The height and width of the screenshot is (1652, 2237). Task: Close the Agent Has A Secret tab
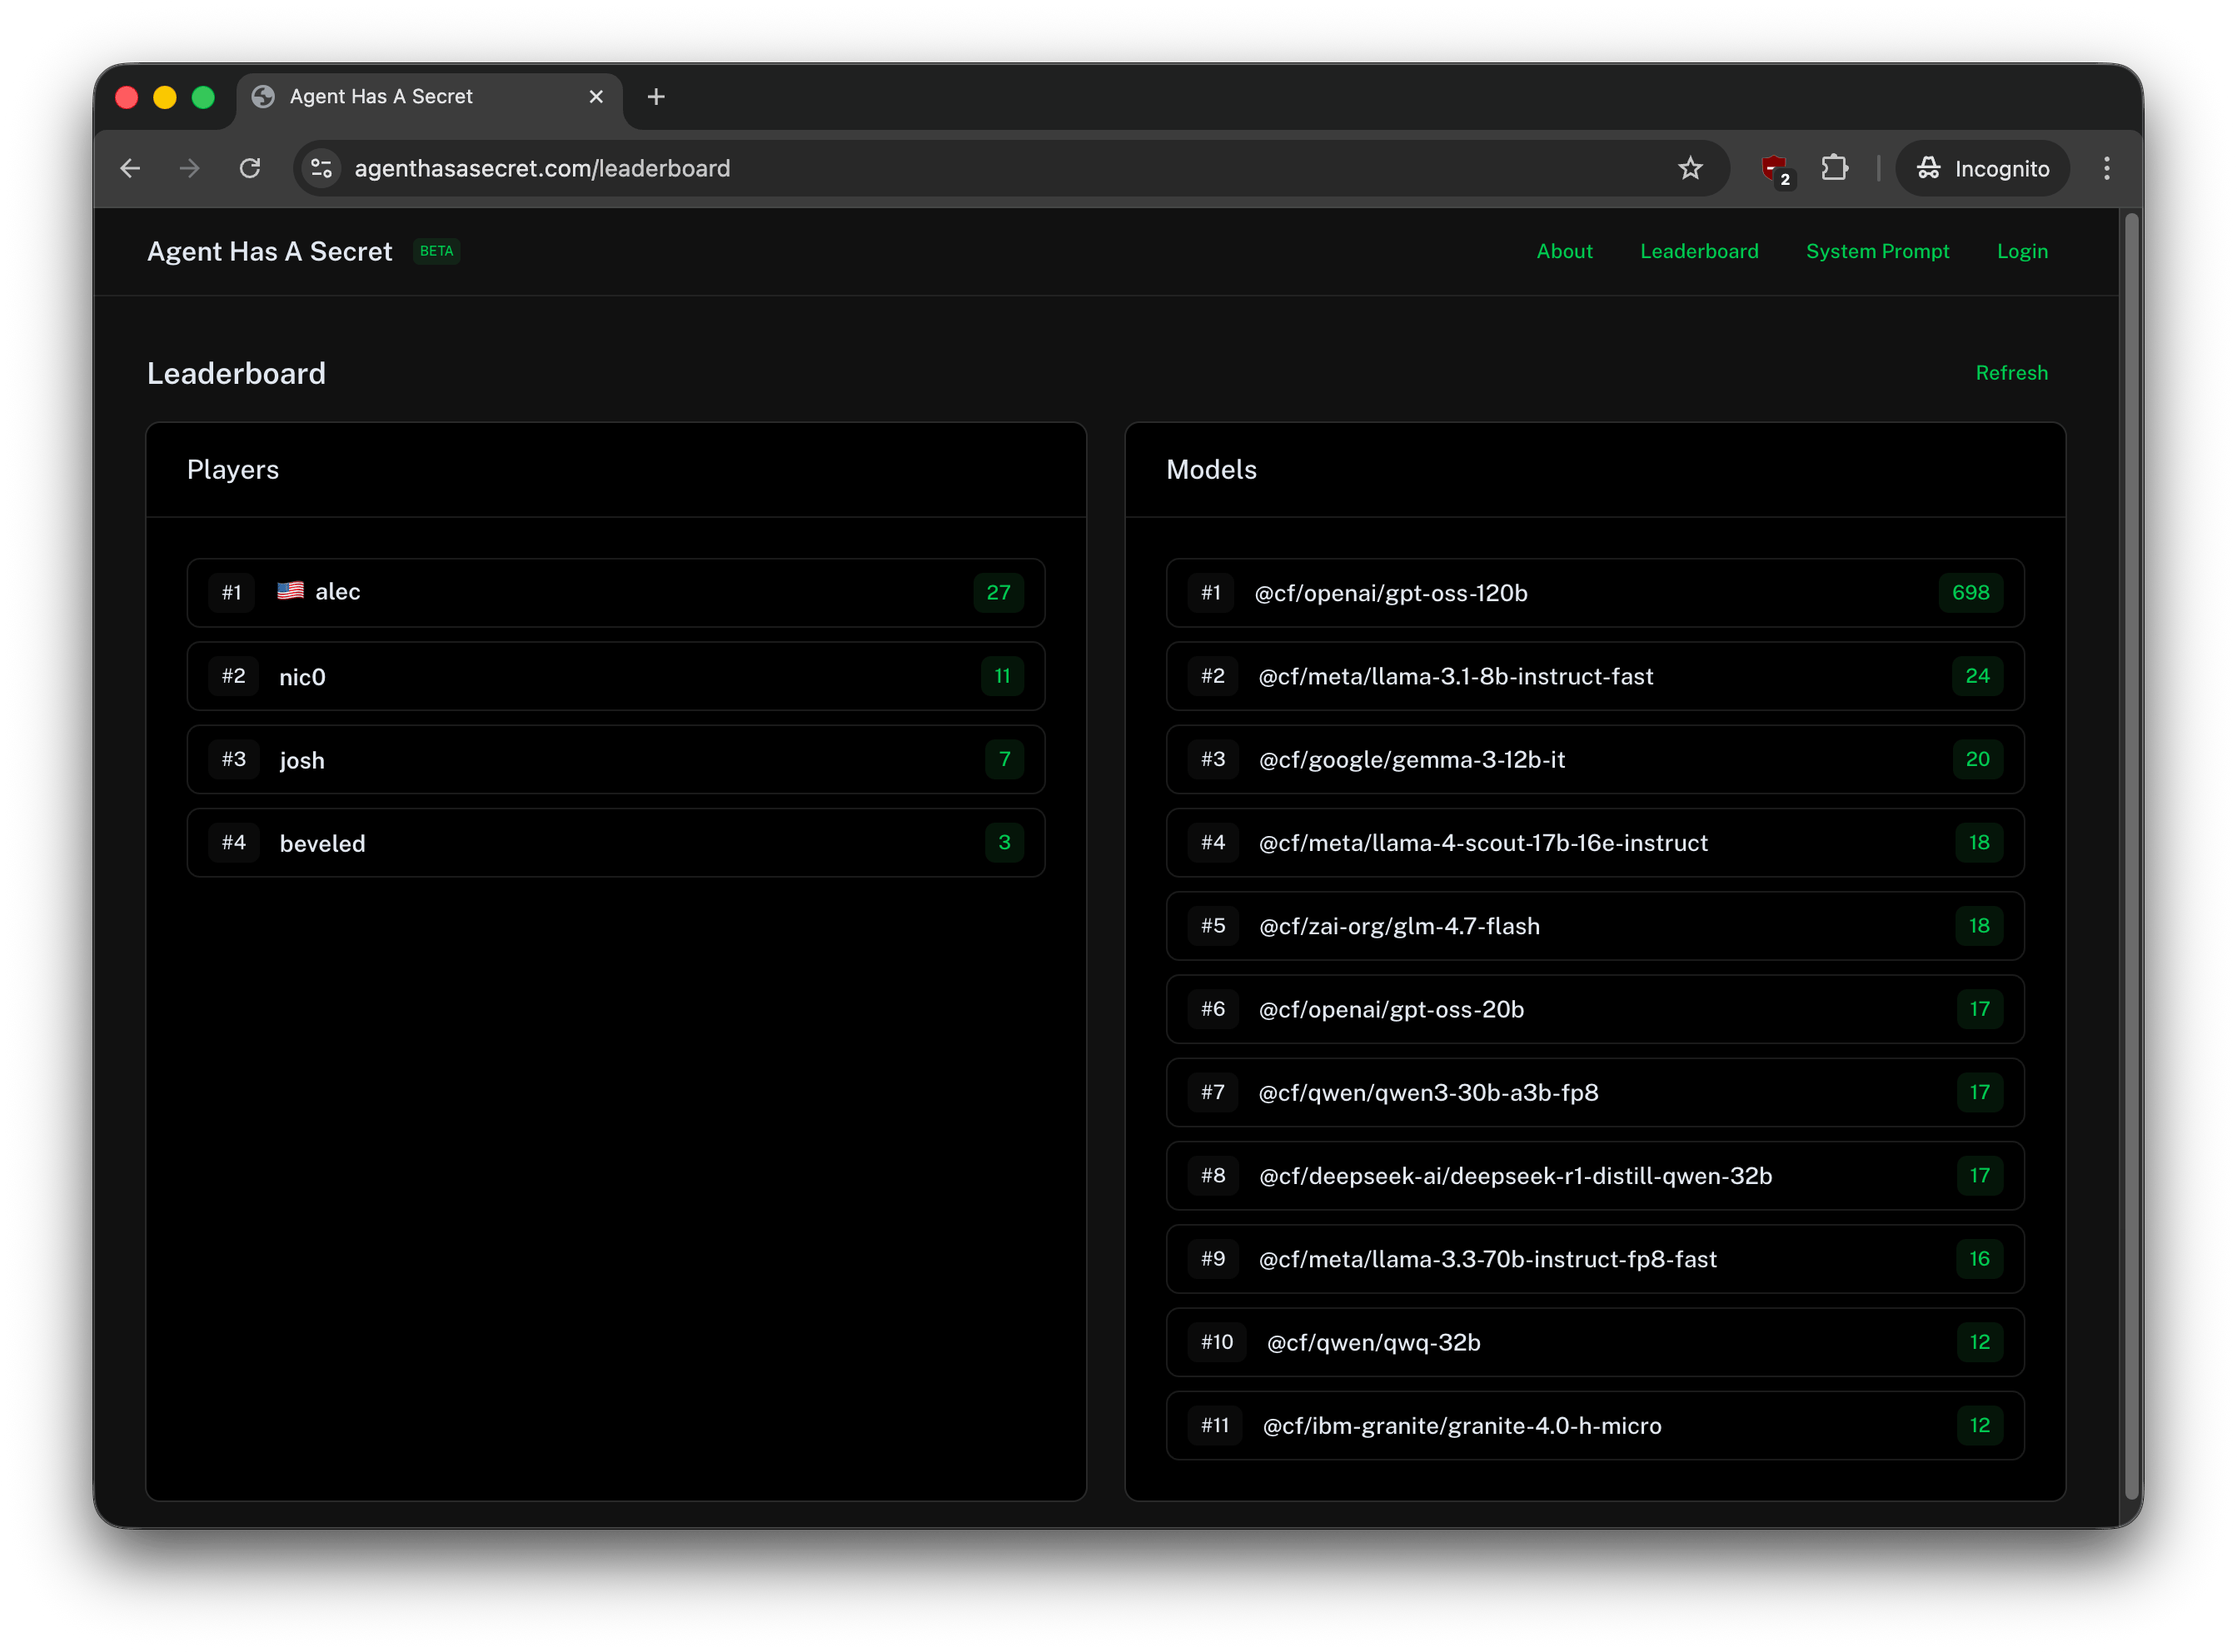tap(596, 97)
